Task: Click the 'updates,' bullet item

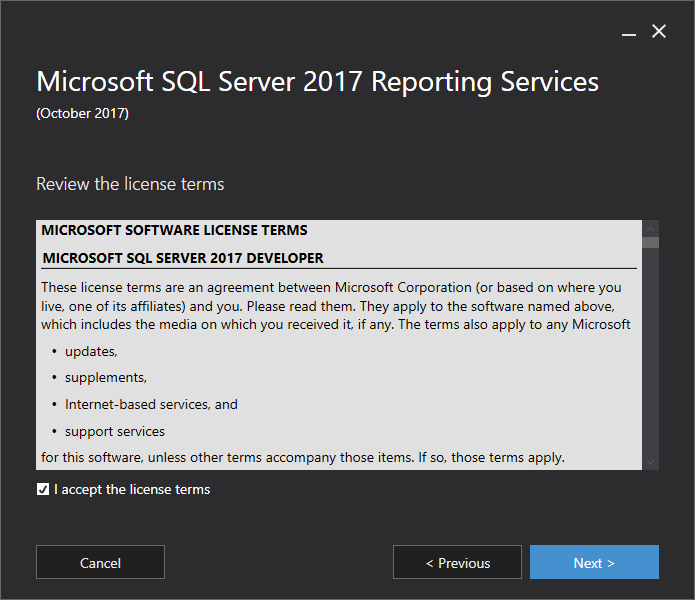Action: point(91,351)
